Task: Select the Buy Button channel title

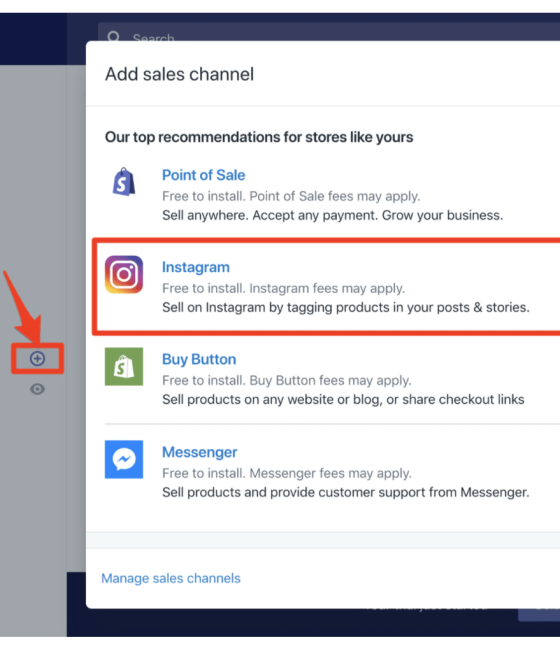Action: pyautogui.click(x=199, y=359)
